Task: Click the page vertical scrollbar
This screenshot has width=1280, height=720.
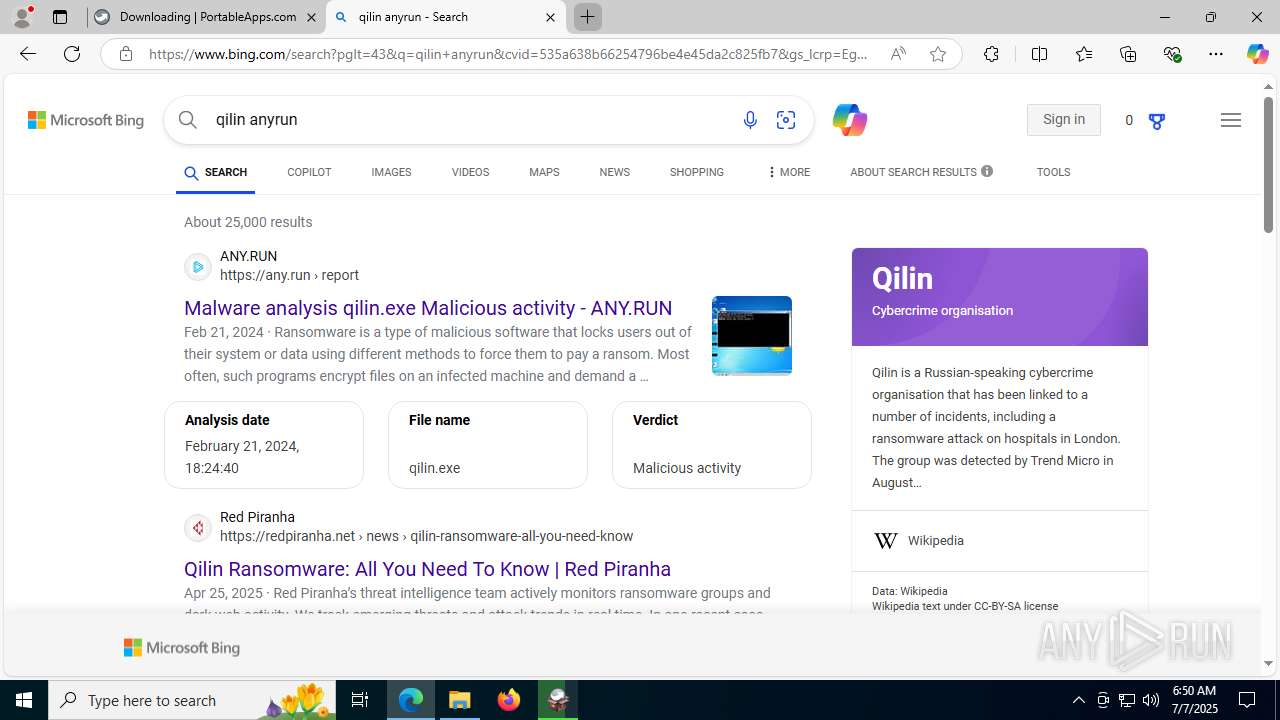Action: 1268,165
